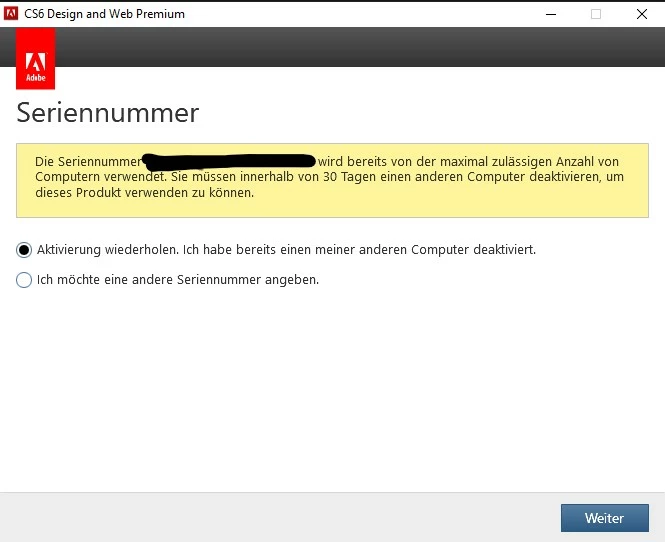Image resolution: width=665 pixels, height=542 pixels.
Task: Click the 'Seriennummer' heading
Action: (108, 113)
